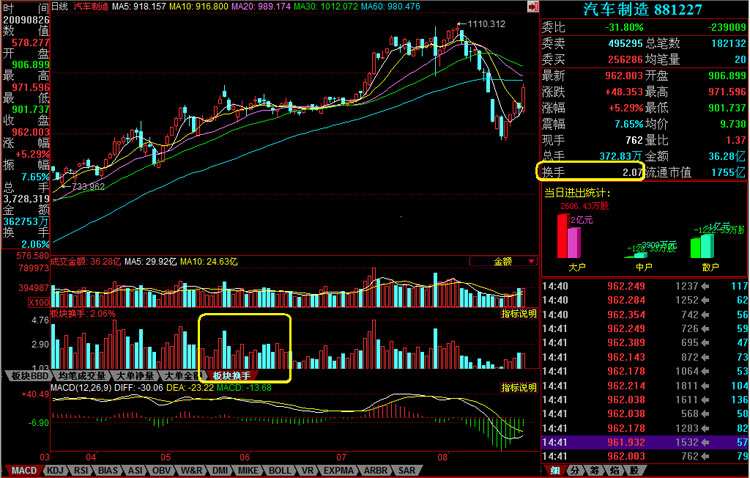Open the 大单净量 tab
Screen dimensions: 750x478
[x=131, y=376]
